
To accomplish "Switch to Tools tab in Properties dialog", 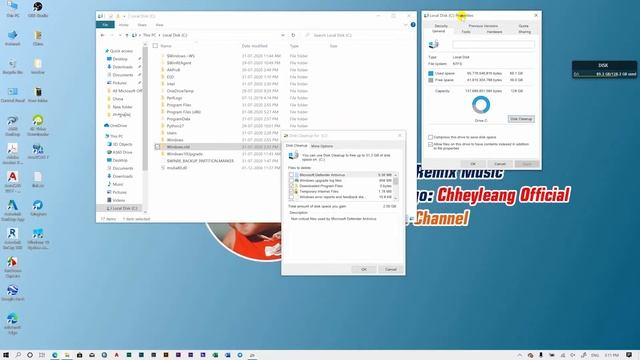I will 466,31.
